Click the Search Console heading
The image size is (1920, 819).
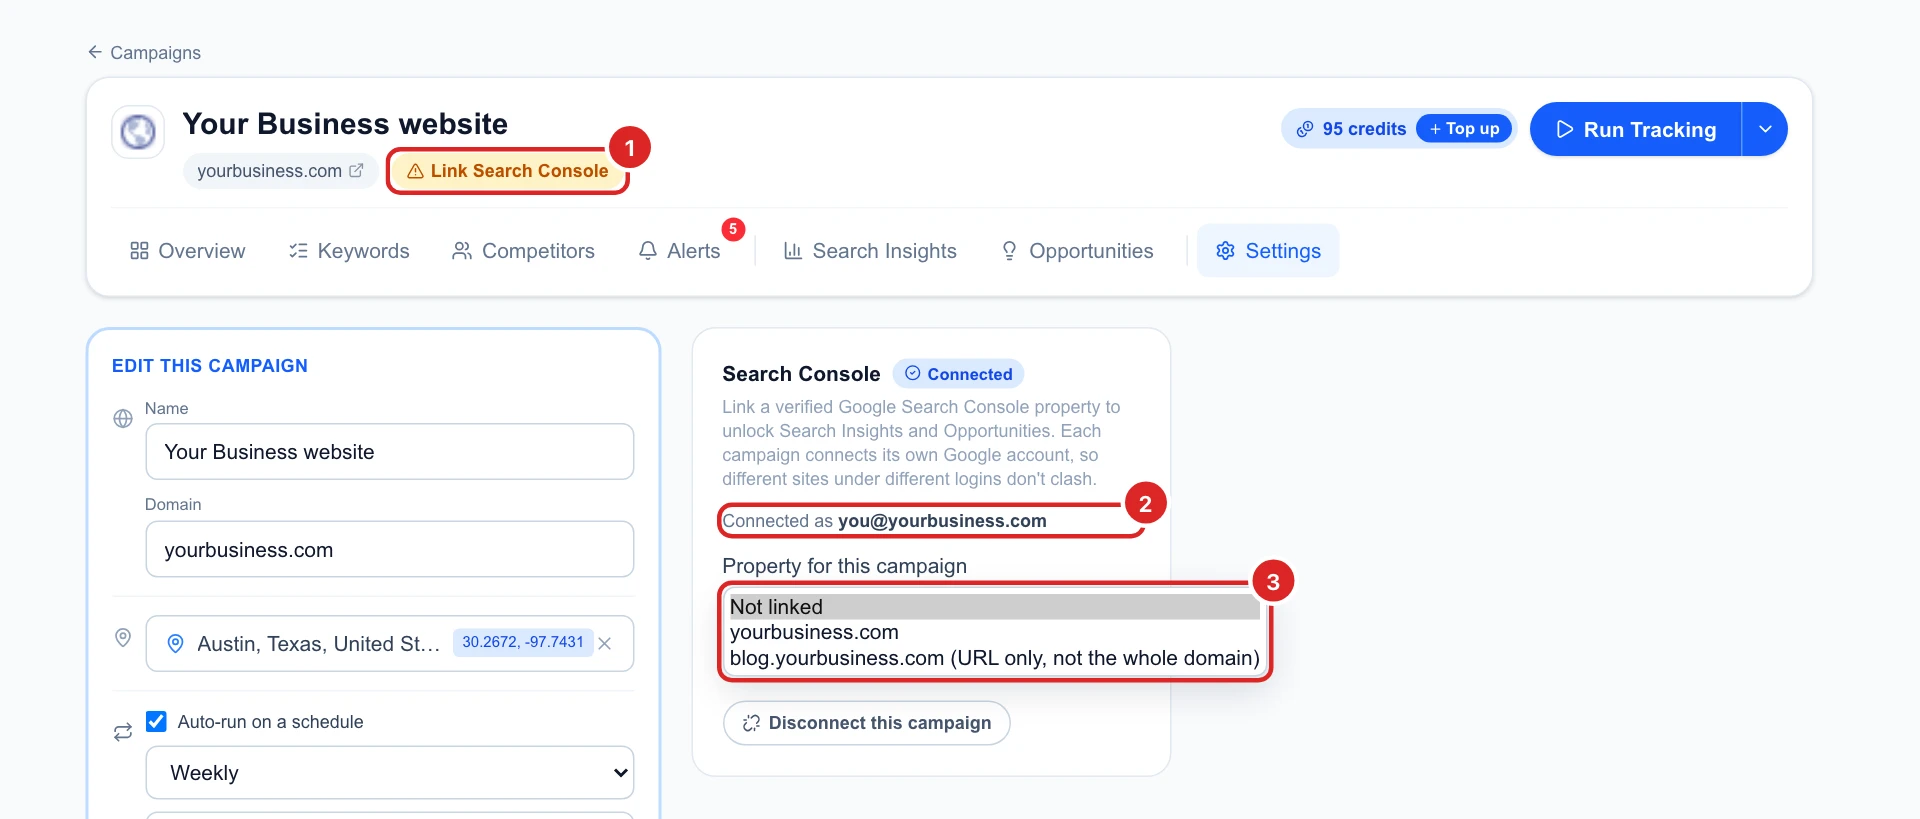coord(801,374)
